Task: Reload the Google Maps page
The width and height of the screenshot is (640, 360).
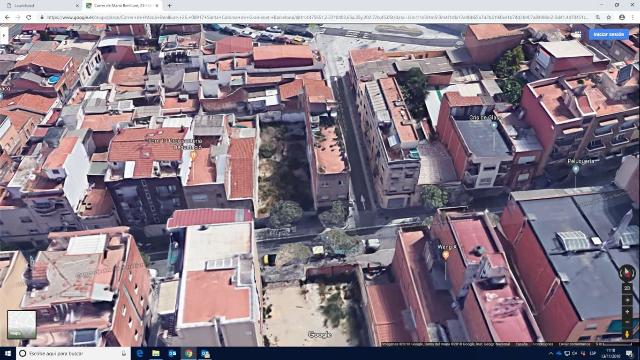Action: tap(29, 18)
